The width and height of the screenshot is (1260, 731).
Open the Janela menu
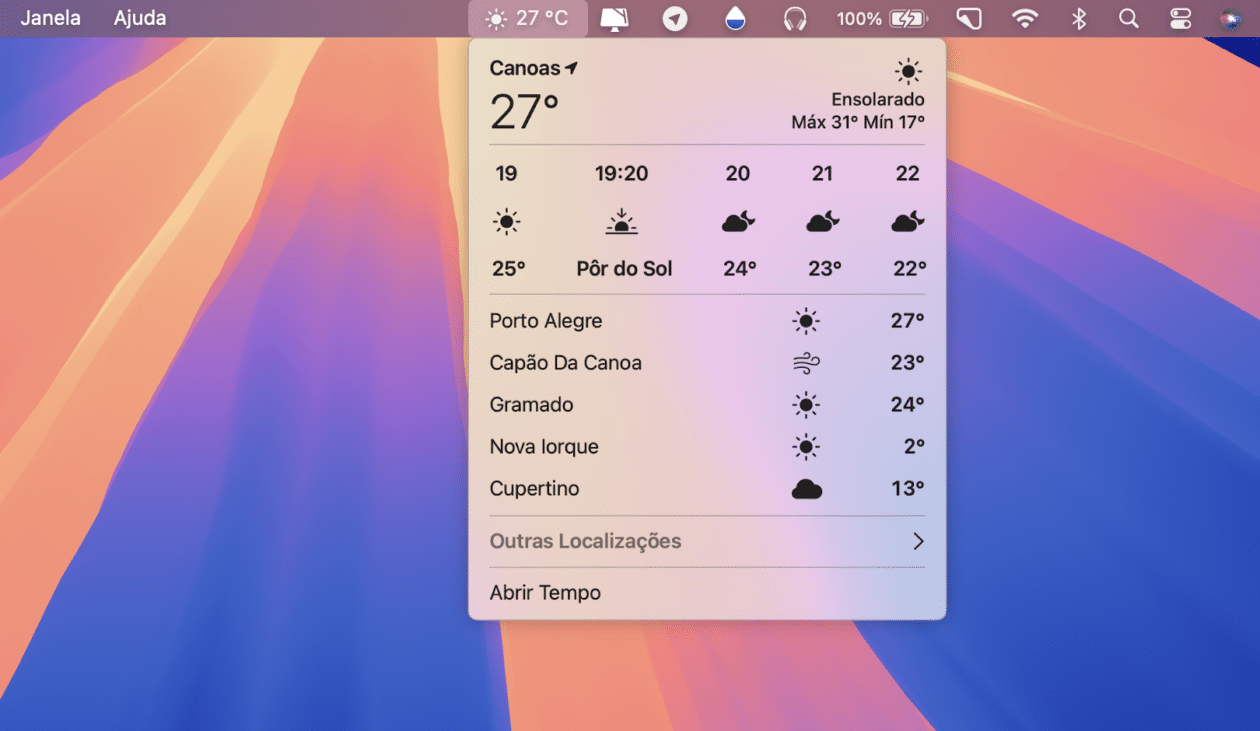click(51, 17)
